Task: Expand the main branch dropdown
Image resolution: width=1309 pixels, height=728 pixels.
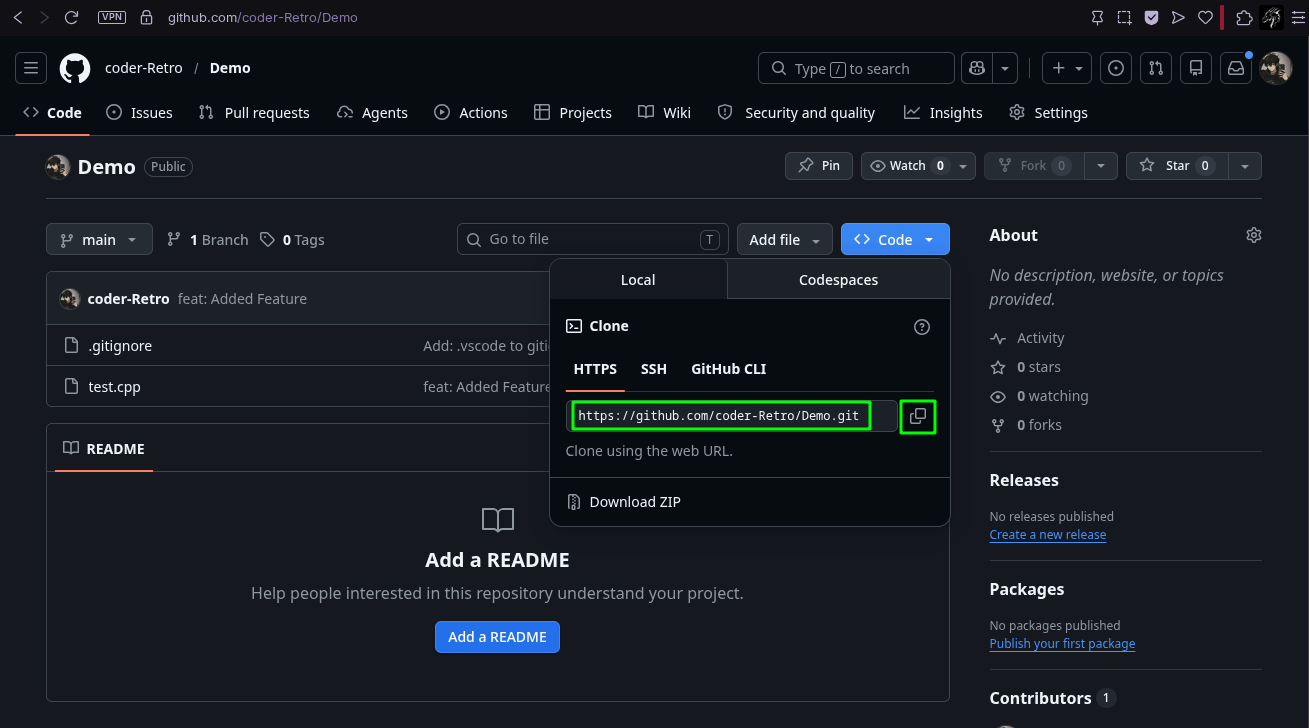Action: tap(99, 240)
